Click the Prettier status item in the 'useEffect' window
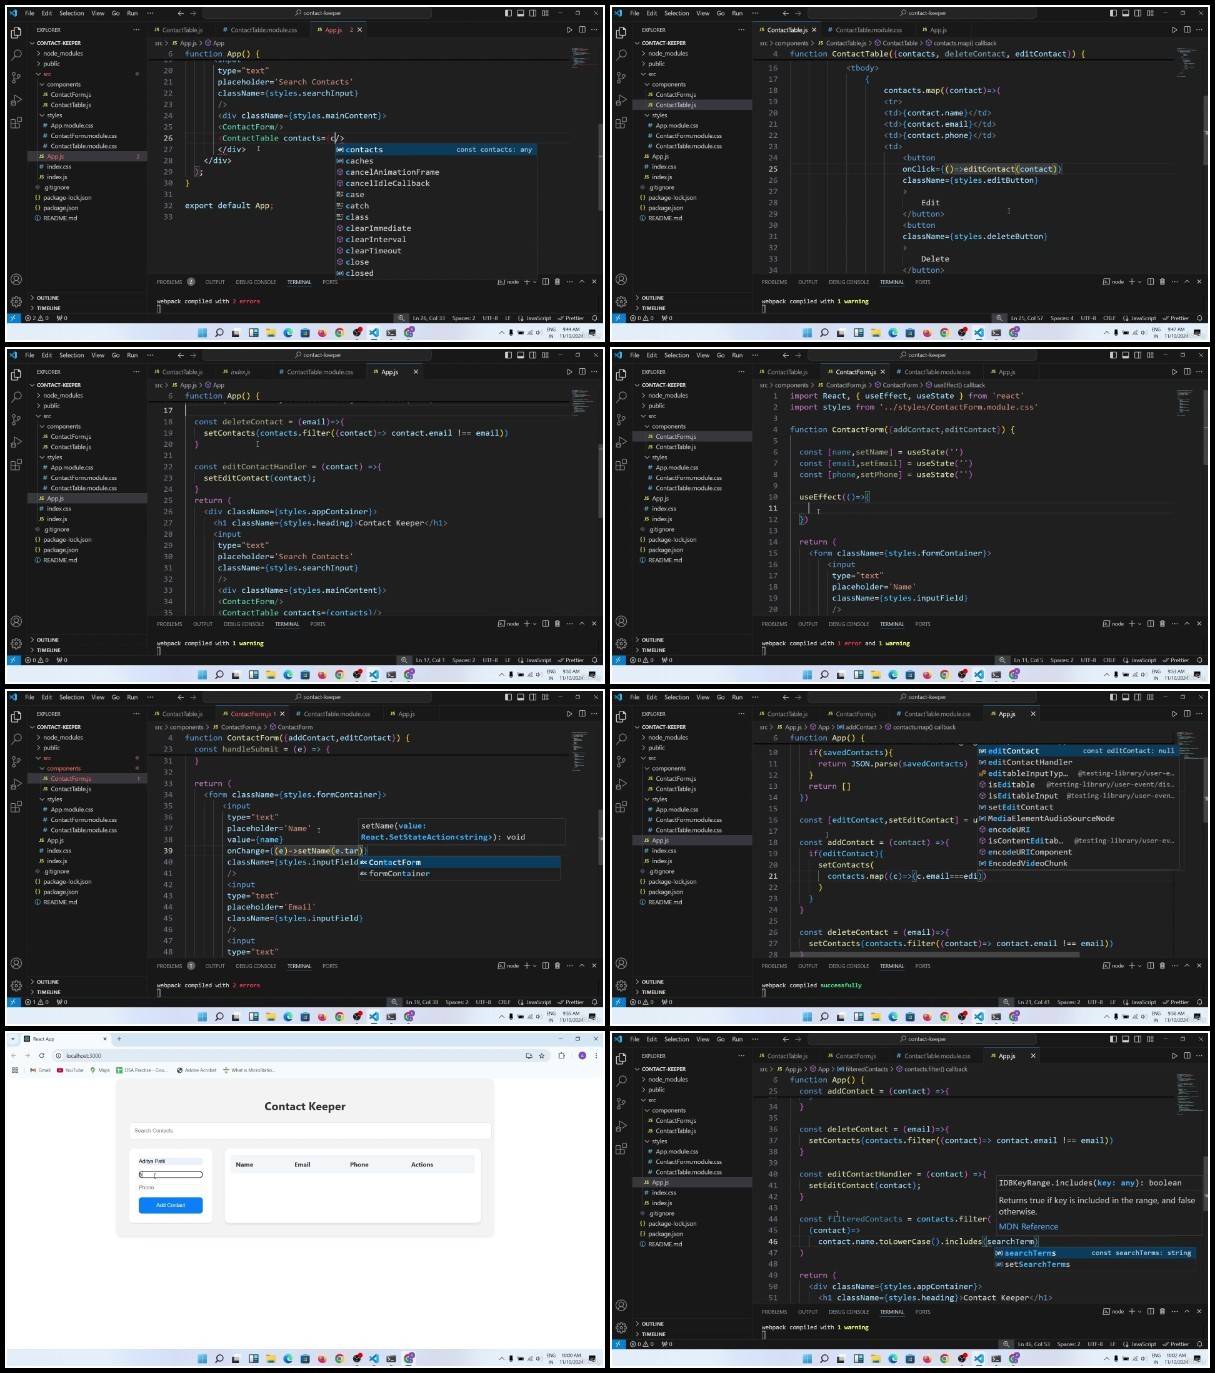This screenshot has width=1215, height=1373. coord(1177,660)
